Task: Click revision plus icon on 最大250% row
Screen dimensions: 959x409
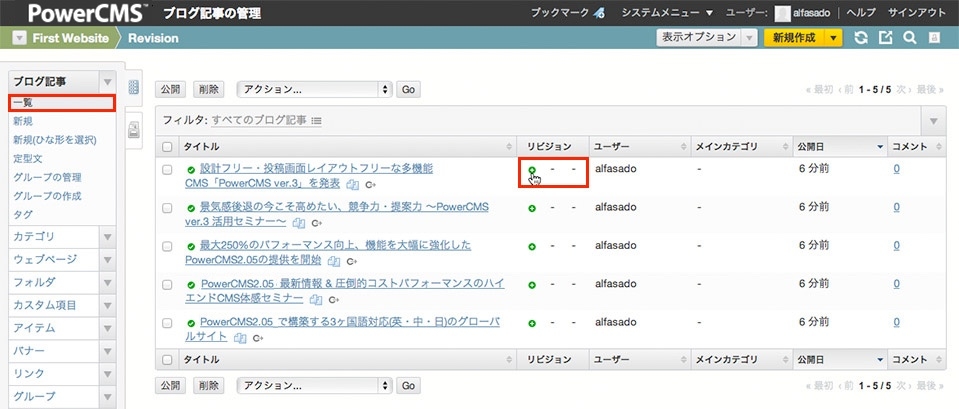Action: point(532,246)
